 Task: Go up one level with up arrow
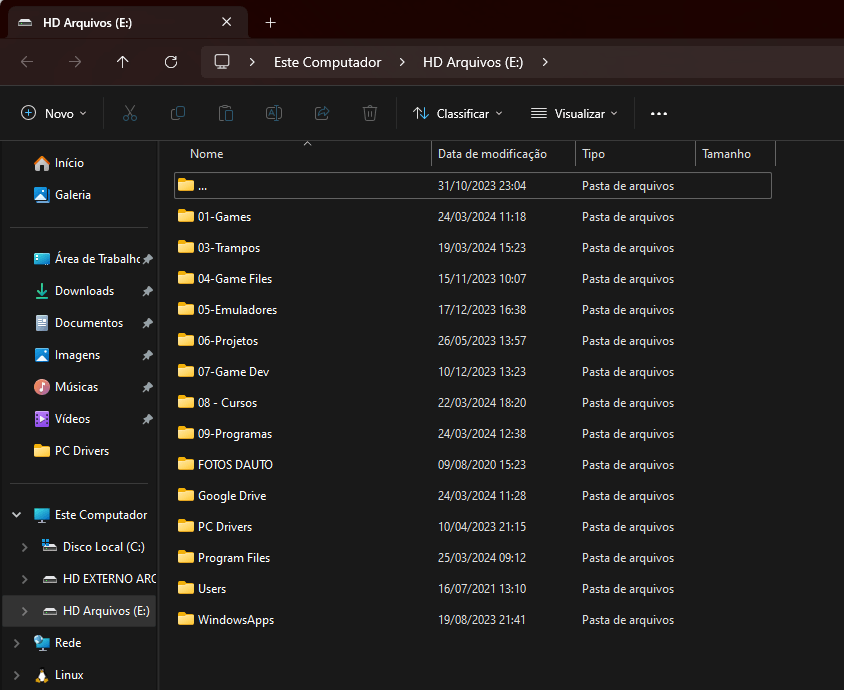[x=123, y=62]
